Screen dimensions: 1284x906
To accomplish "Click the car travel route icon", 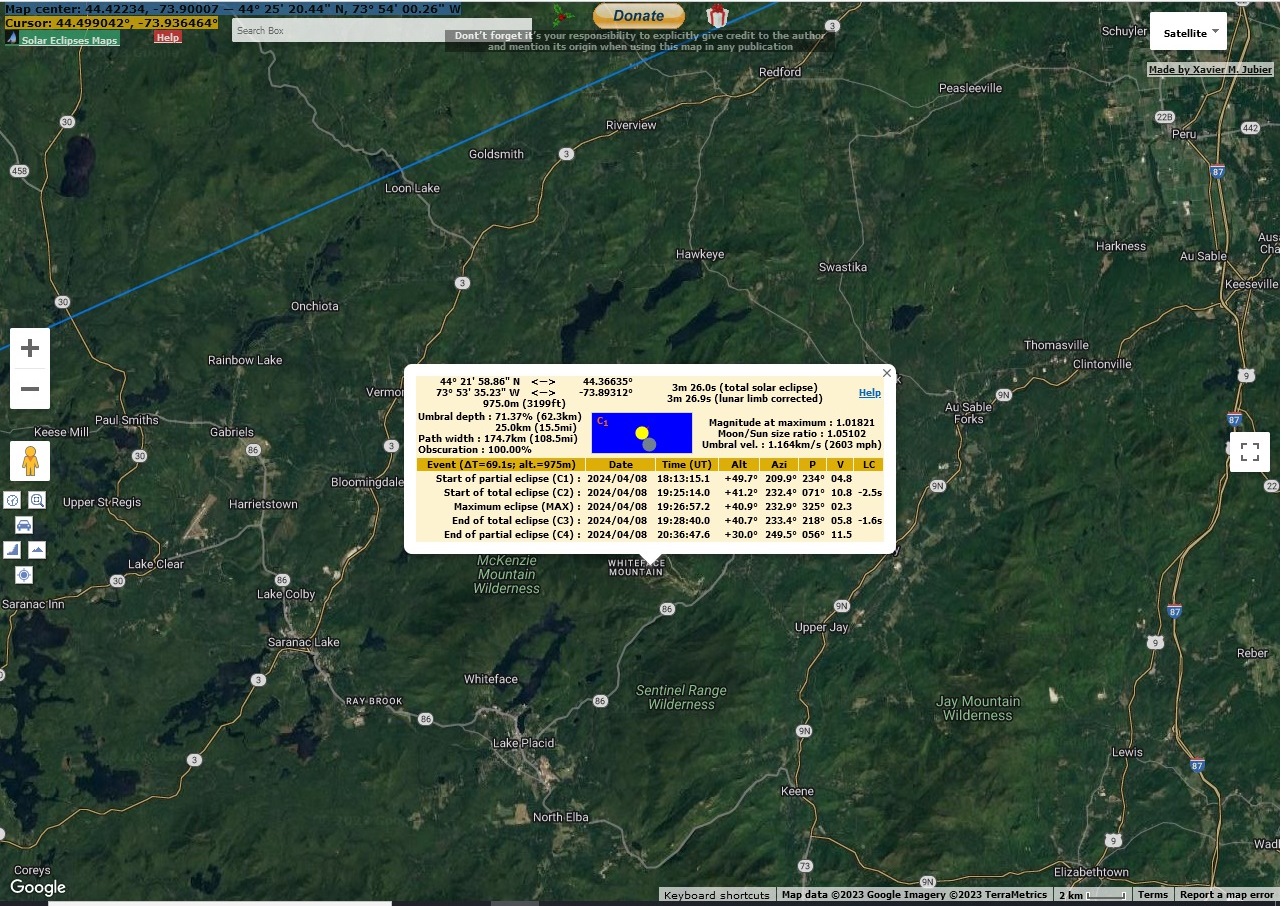I will tap(24, 525).
